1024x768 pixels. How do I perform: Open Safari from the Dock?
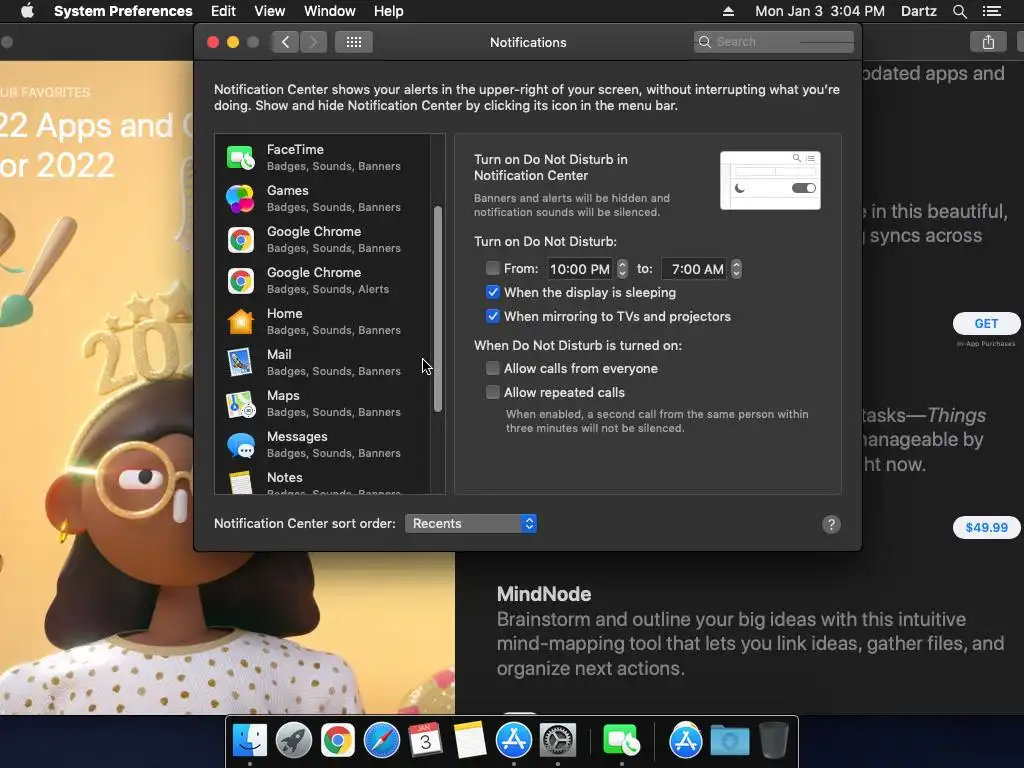pyautogui.click(x=381, y=741)
